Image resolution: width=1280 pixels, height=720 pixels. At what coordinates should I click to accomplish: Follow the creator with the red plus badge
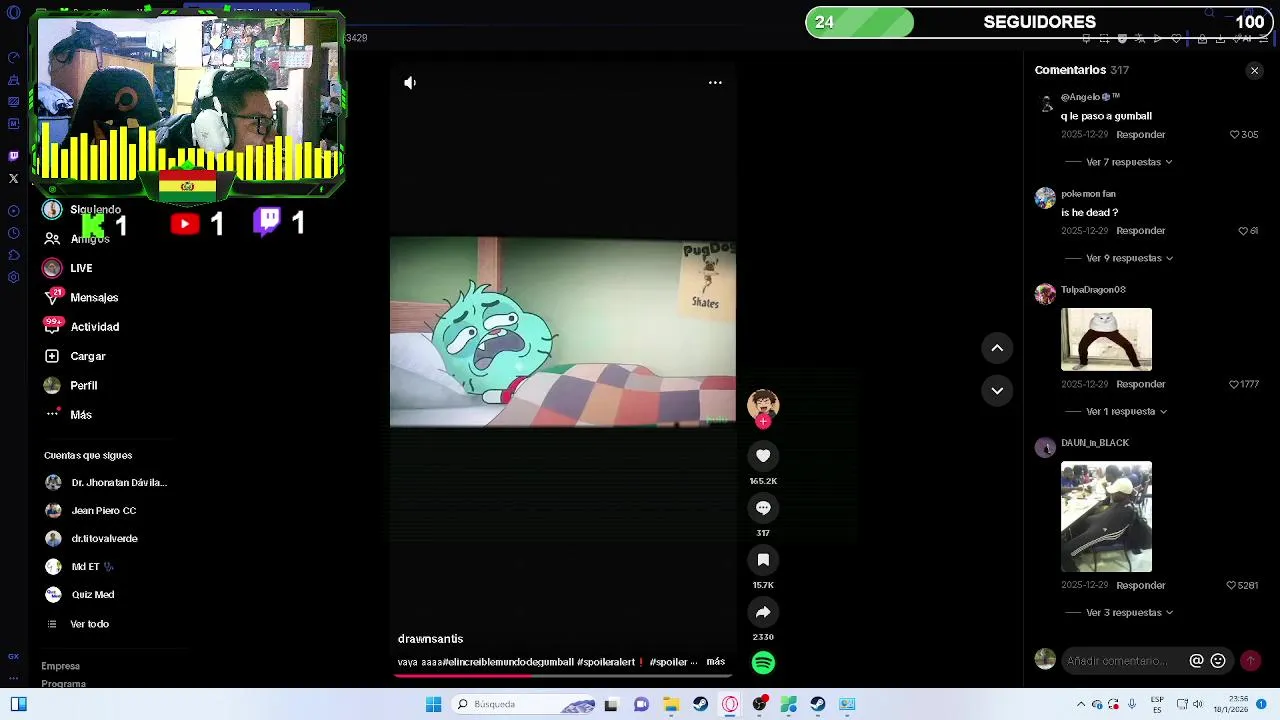pos(763,422)
